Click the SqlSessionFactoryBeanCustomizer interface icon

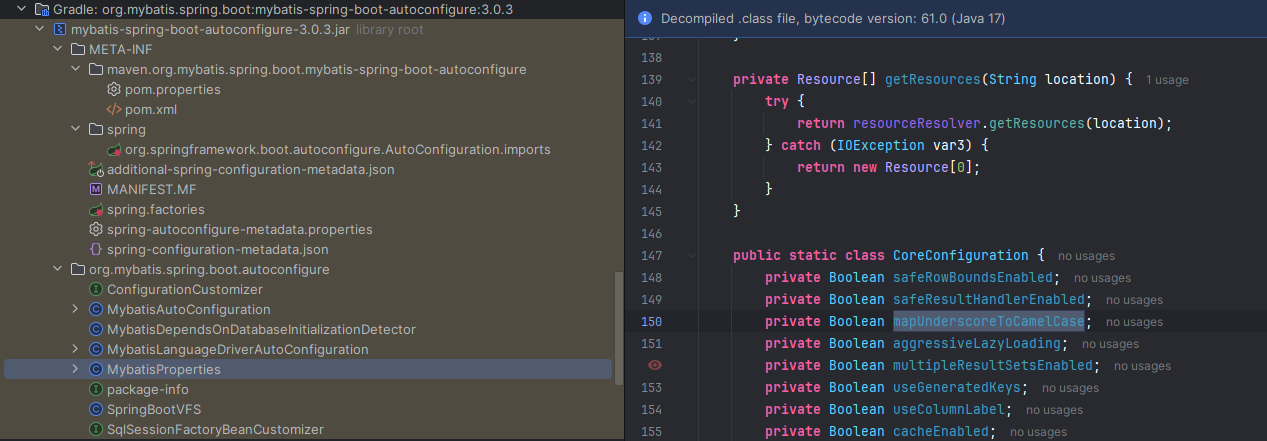pos(96,429)
